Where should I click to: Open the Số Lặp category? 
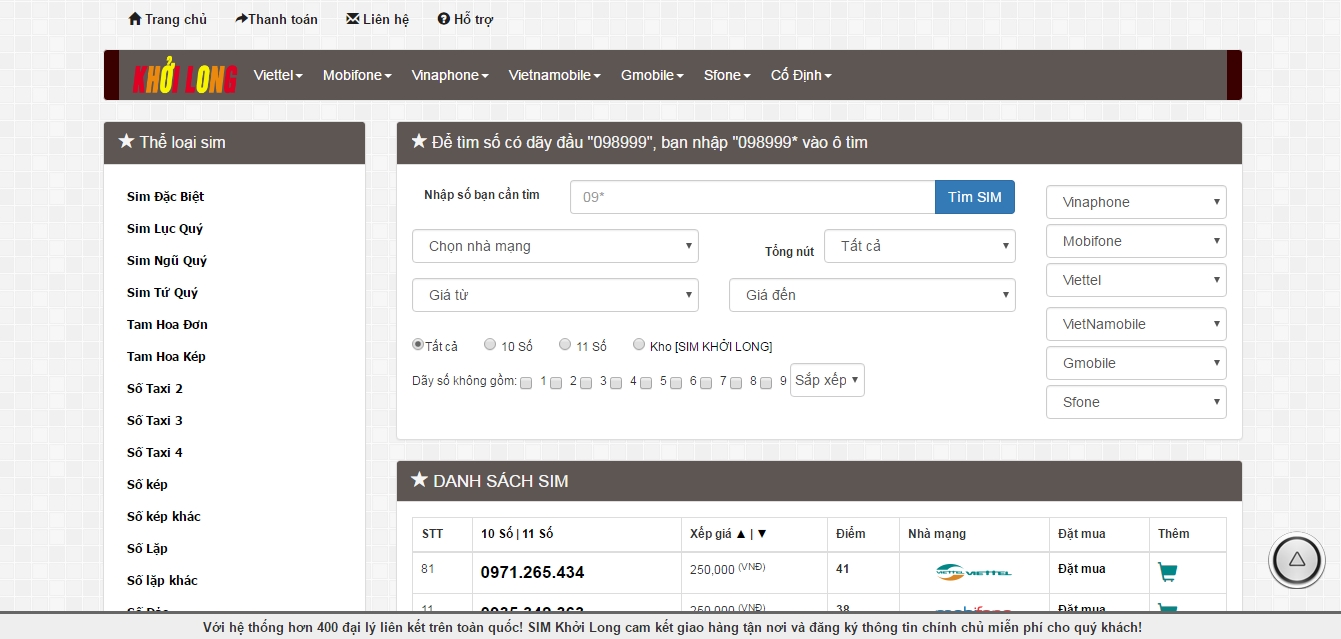coord(147,548)
